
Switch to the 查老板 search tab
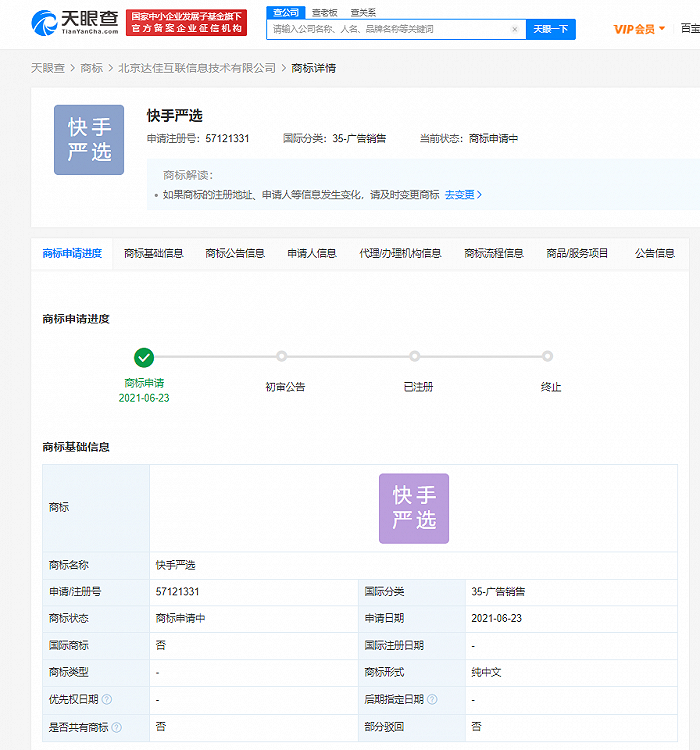324,12
